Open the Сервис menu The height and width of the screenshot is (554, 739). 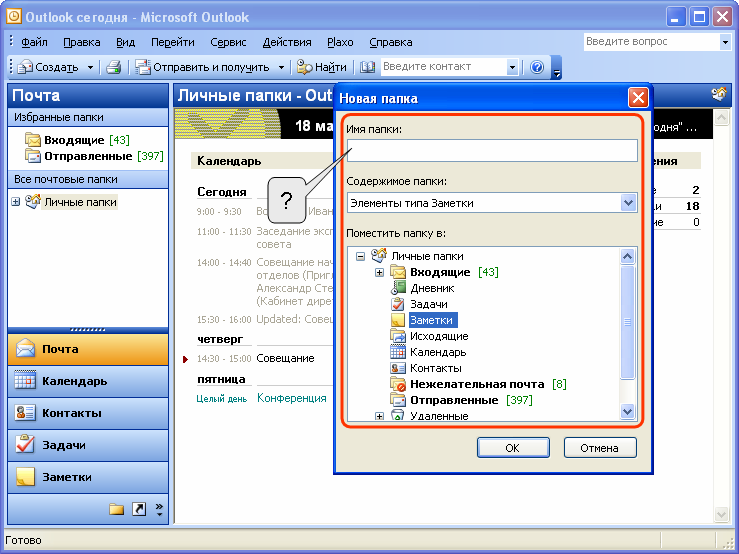(228, 42)
